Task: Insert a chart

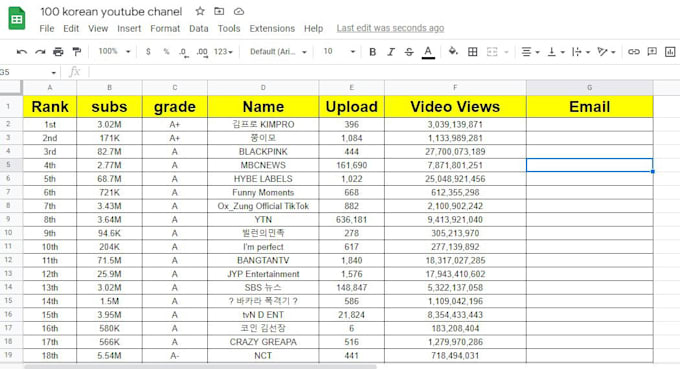Action: [x=670, y=52]
